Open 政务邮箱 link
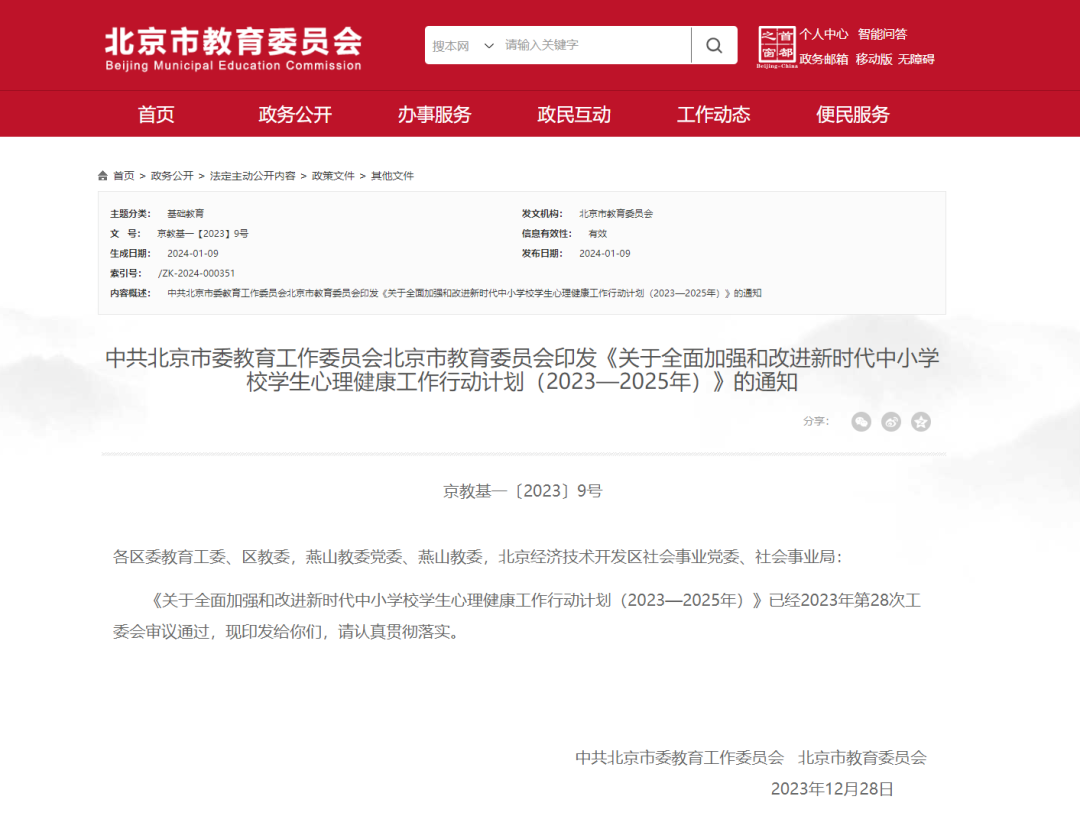Screen dimensions: 1080x832 [824, 59]
